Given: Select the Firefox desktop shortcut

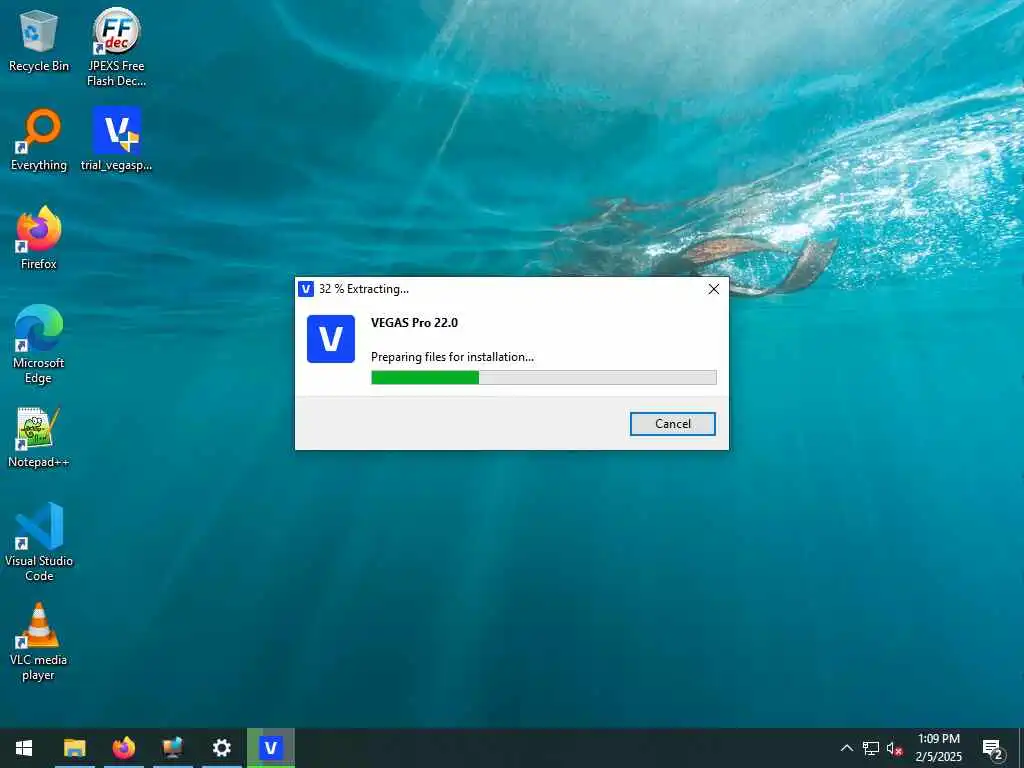Looking at the screenshot, I should [39, 238].
